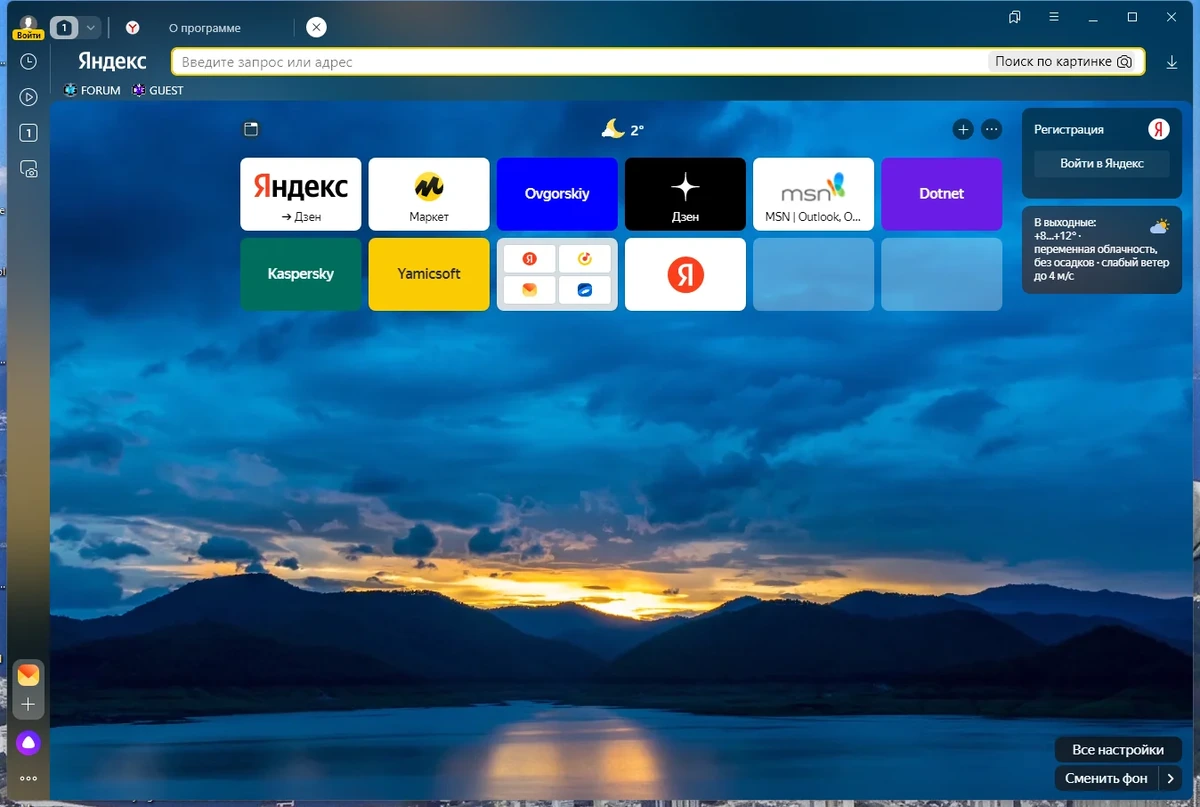Open the folder tile with four icons
The image size is (1200, 807).
click(557, 274)
